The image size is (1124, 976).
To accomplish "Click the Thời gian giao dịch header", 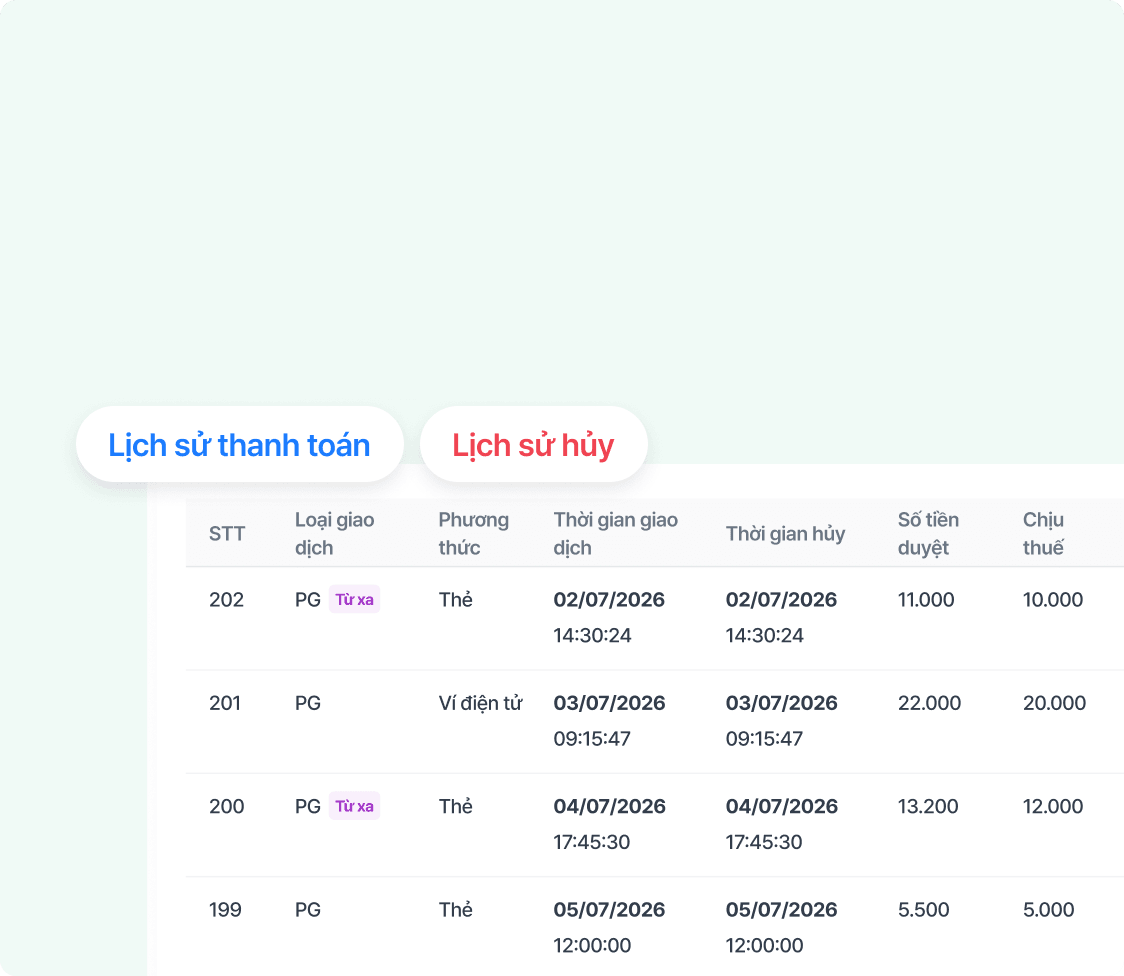I will 616,533.
